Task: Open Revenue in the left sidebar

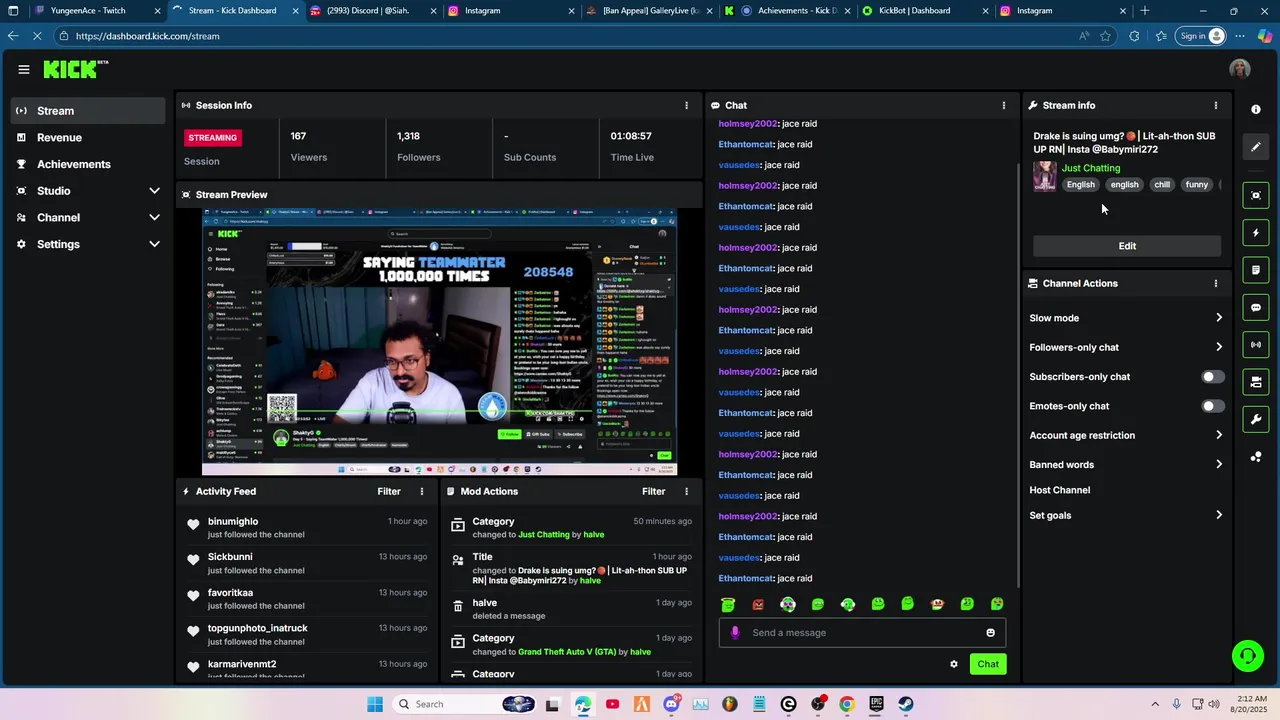Action: pos(88,137)
